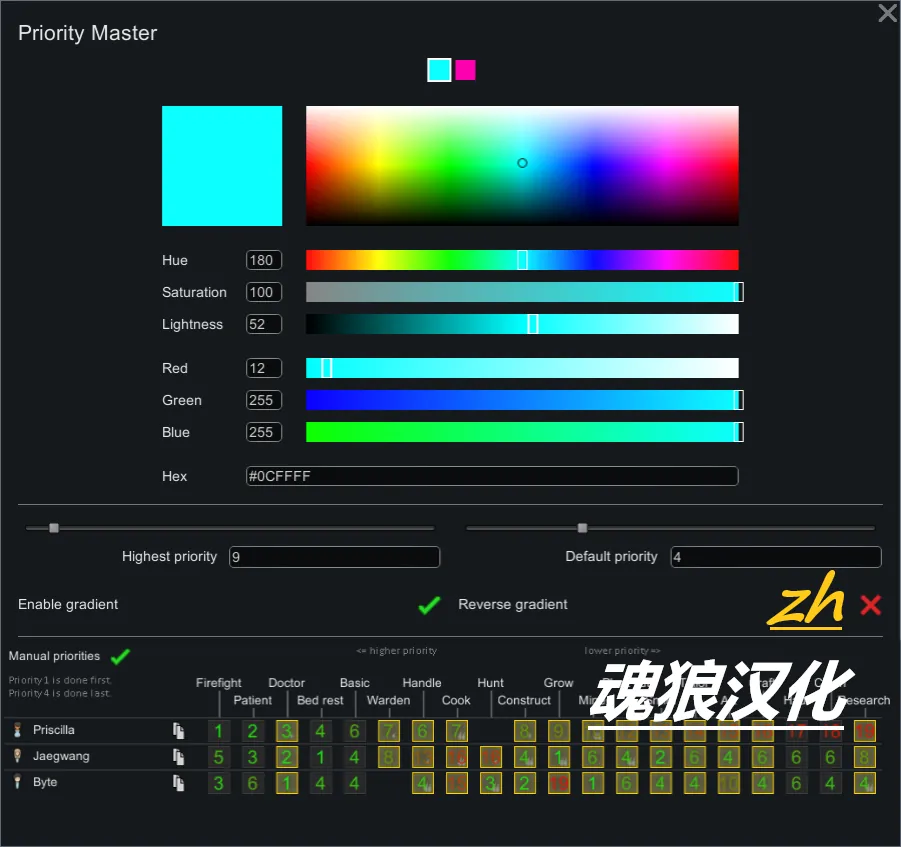Screen dimensions: 901x847
Task: Close the Priority Master window
Action: click(x=886, y=13)
